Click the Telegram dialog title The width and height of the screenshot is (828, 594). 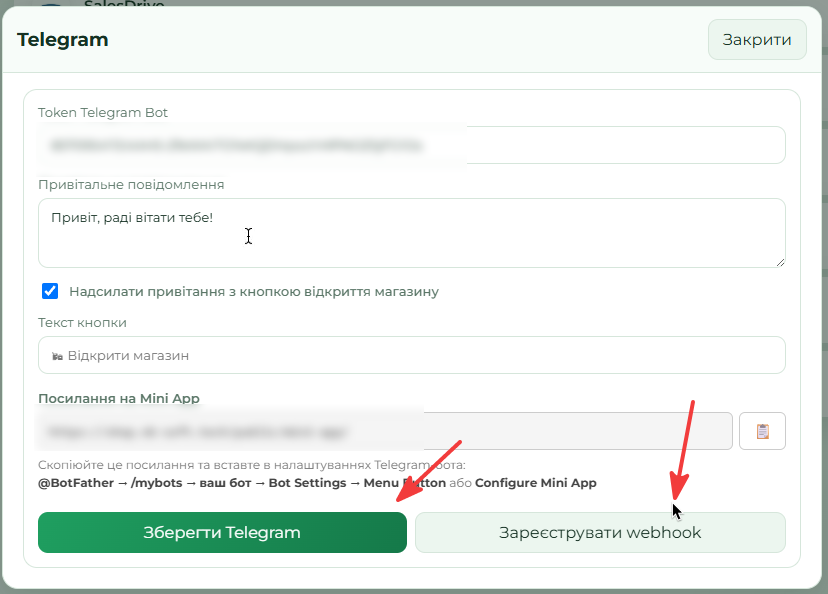[x=62, y=40]
